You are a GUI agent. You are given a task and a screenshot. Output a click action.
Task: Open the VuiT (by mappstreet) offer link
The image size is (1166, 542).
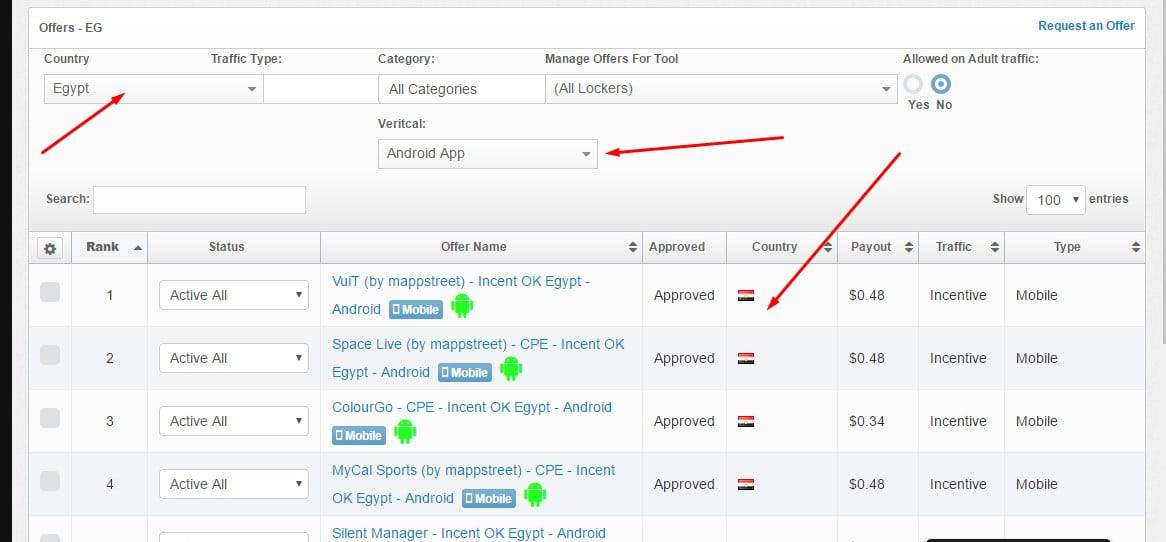(460, 282)
